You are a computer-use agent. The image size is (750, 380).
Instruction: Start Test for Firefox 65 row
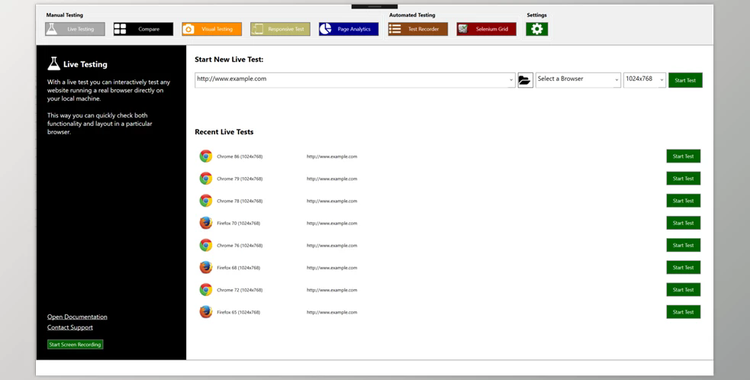684,312
